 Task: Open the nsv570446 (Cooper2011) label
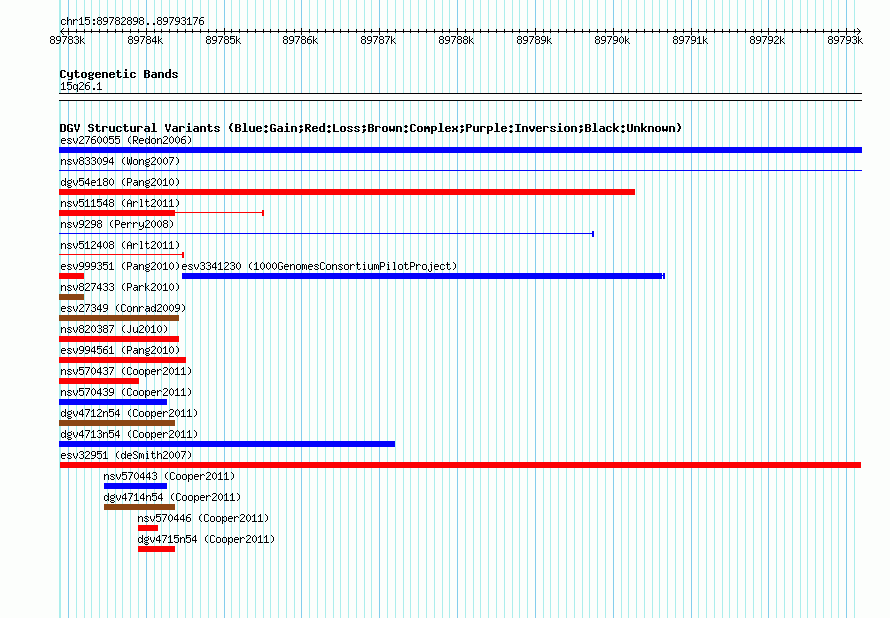click(x=203, y=518)
